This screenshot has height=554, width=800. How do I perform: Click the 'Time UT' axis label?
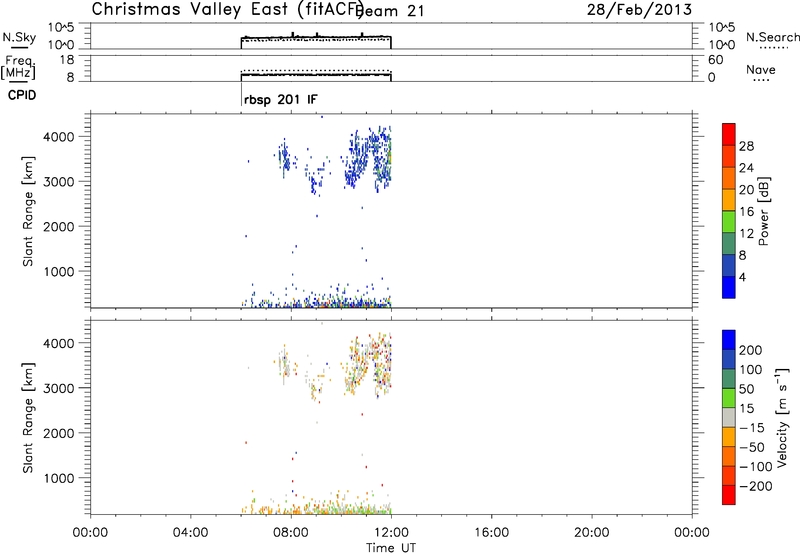[391, 547]
